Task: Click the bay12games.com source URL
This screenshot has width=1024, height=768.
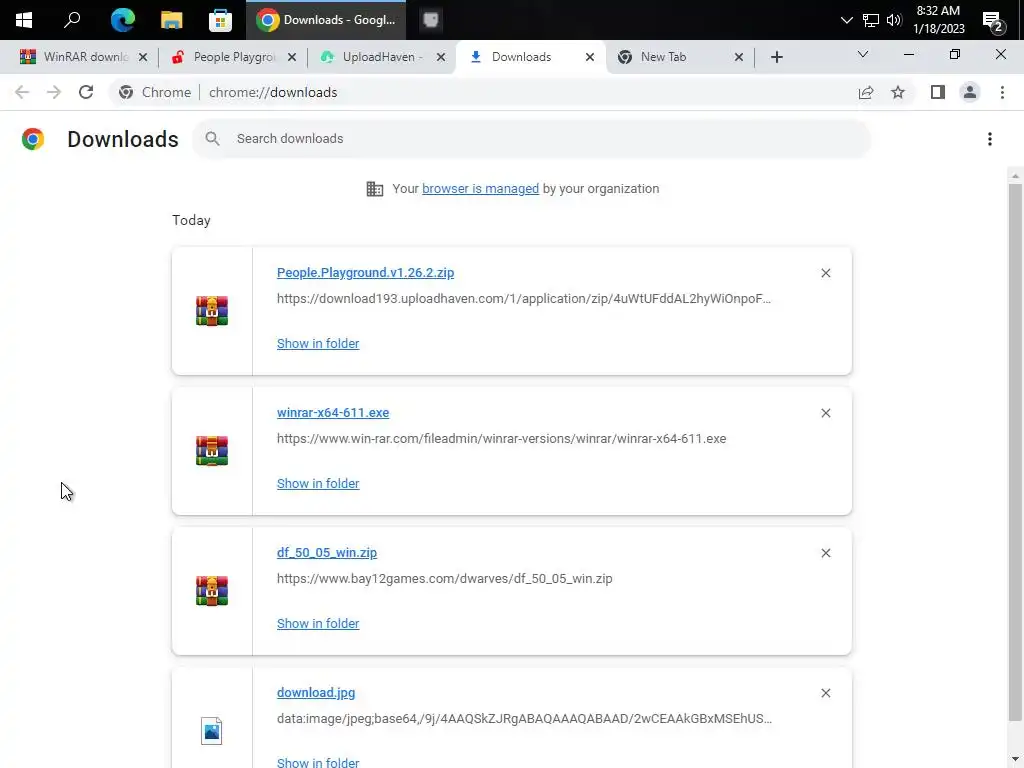Action: 444,579
